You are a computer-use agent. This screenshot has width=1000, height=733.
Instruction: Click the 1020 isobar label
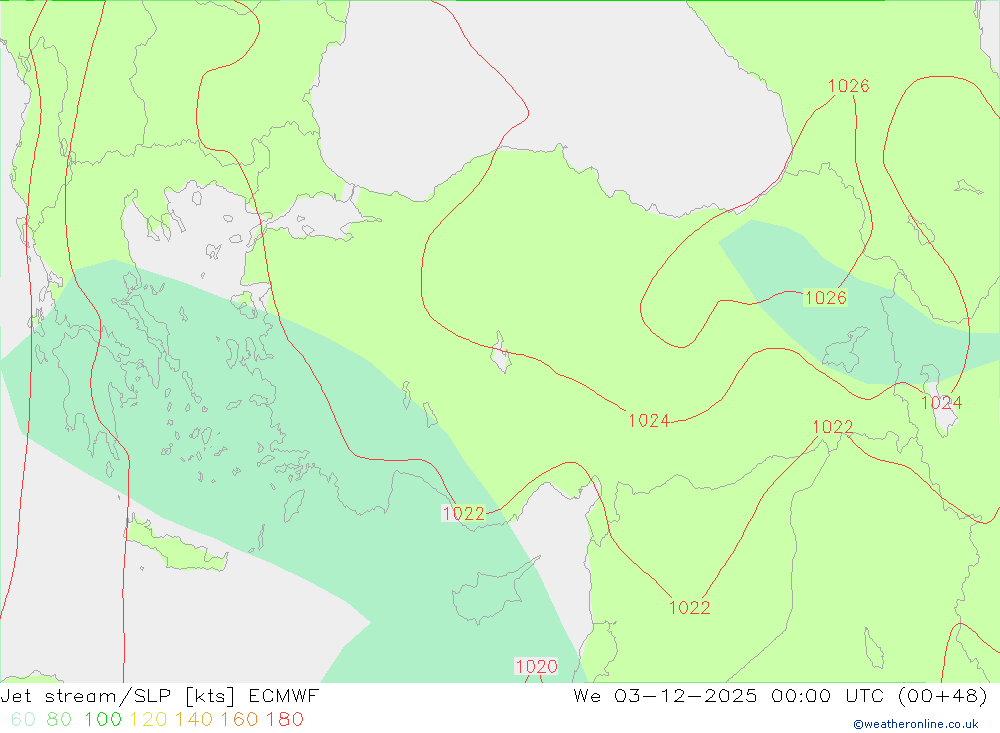click(x=536, y=667)
